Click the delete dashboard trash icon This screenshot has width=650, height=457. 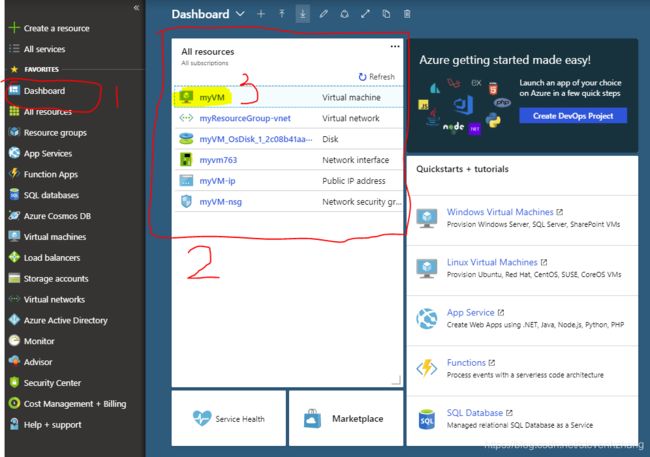(407, 14)
